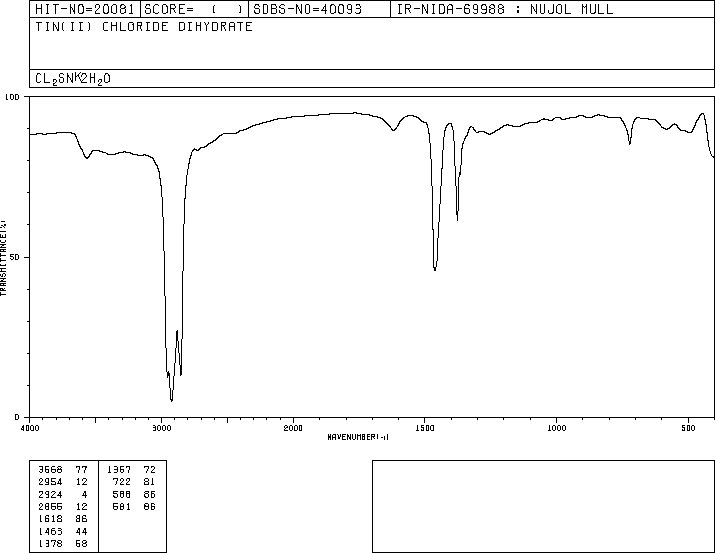Select the 2924 wavenumber in the peak table
This screenshot has height=553, width=715.
pos(50,494)
